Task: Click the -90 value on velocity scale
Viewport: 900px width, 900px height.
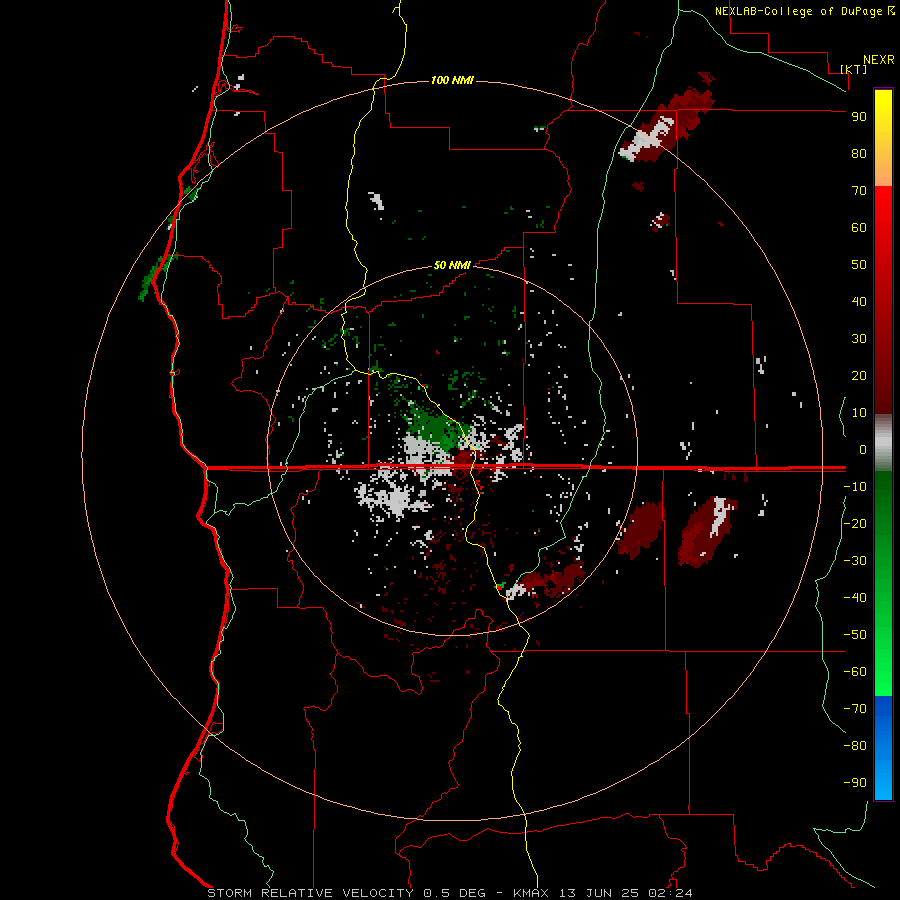Action: tap(855, 782)
